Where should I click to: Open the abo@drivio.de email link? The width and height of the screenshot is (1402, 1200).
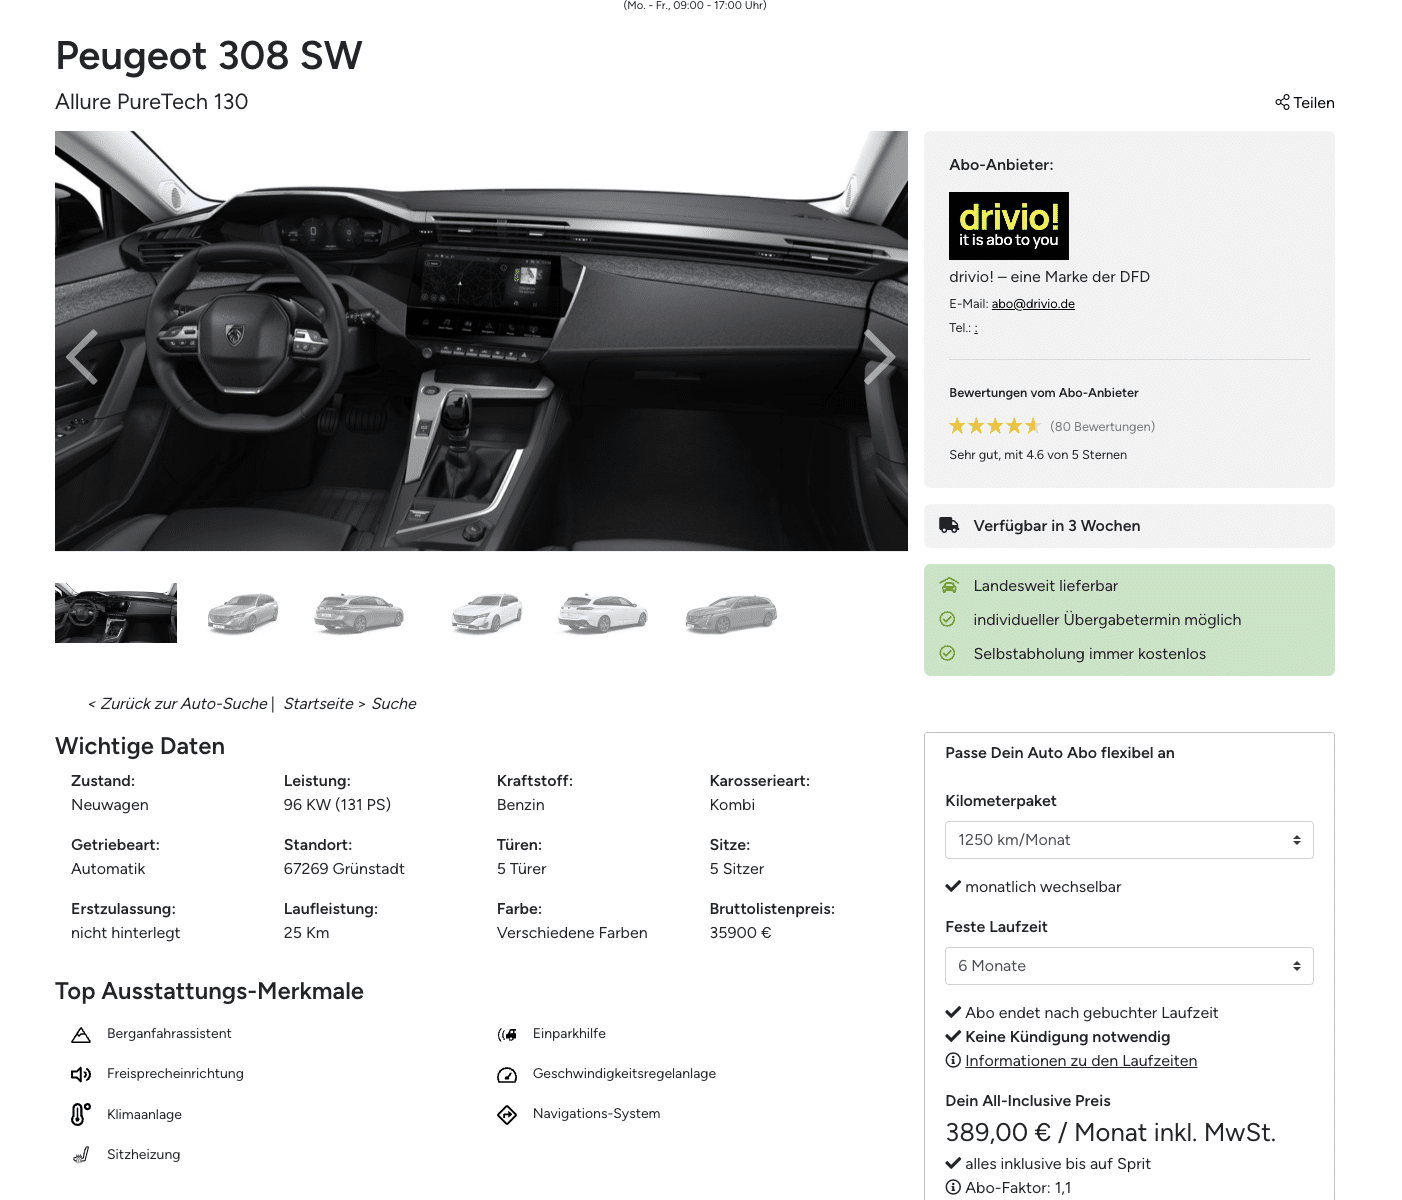1033,304
